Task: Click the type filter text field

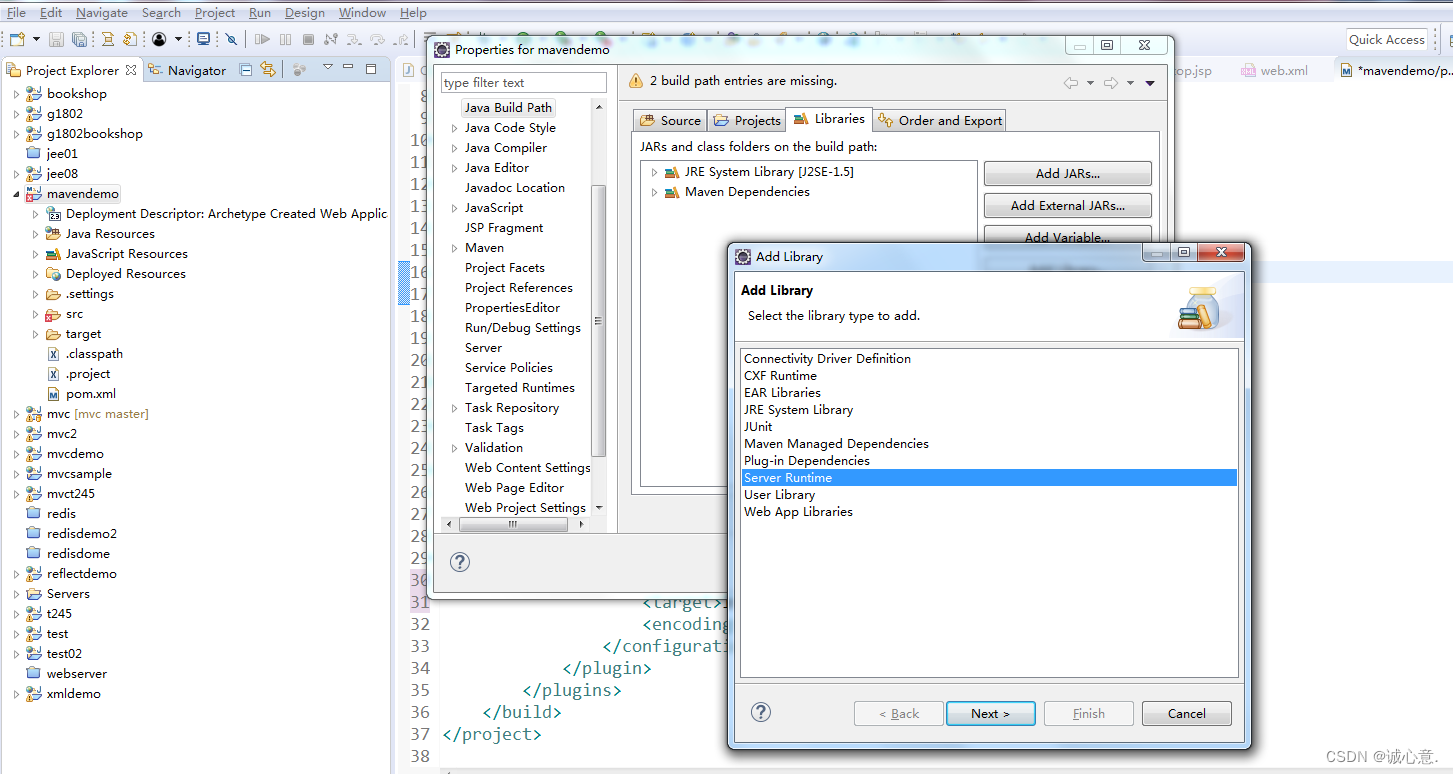Action: coord(524,83)
